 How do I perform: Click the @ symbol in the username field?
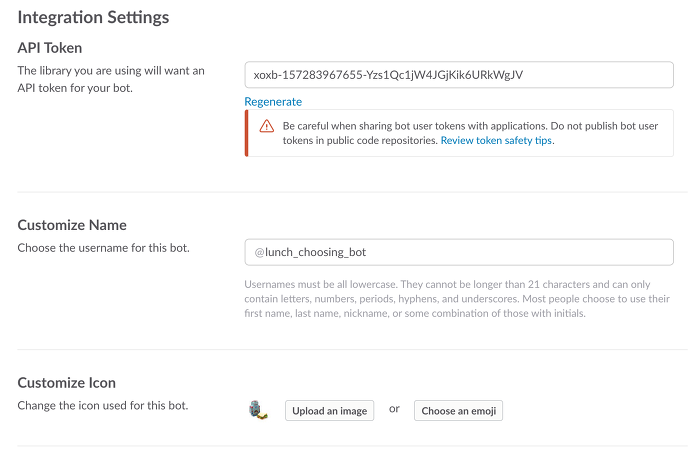[x=259, y=252]
